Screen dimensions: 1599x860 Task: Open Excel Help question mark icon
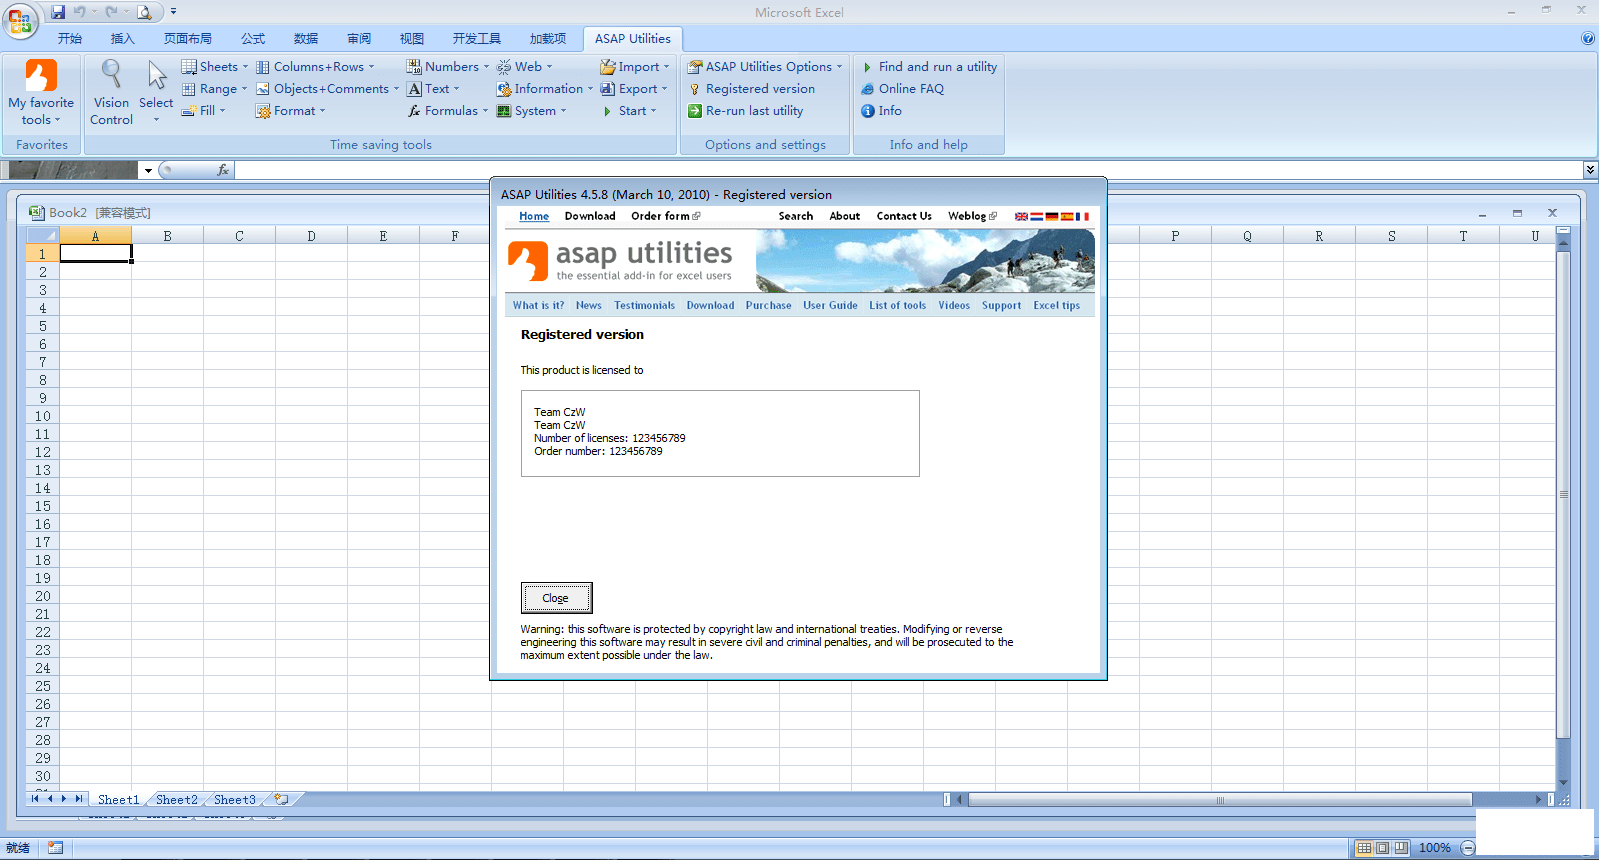(1588, 39)
